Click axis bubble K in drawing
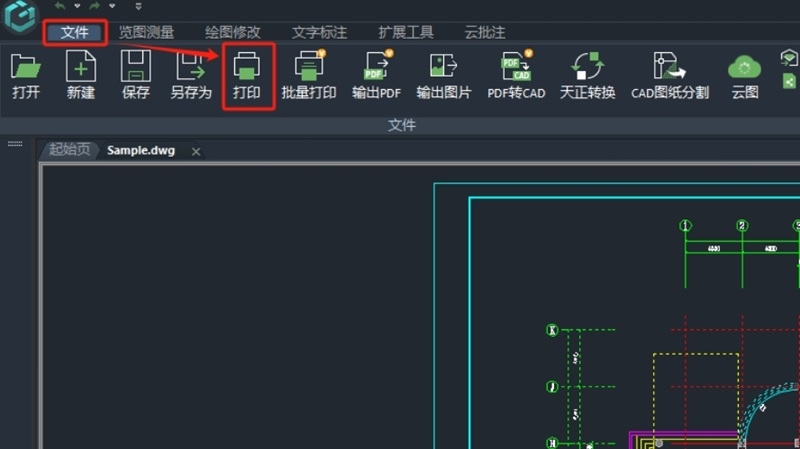 click(552, 330)
